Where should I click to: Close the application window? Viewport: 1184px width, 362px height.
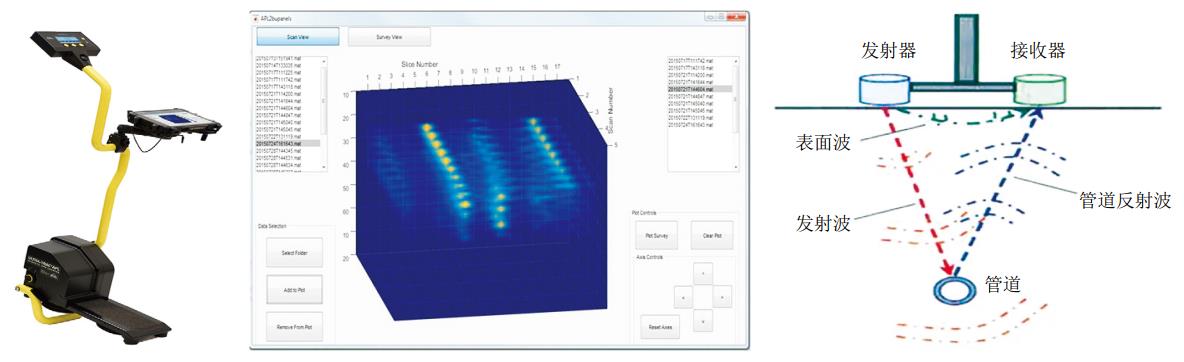click(x=736, y=17)
